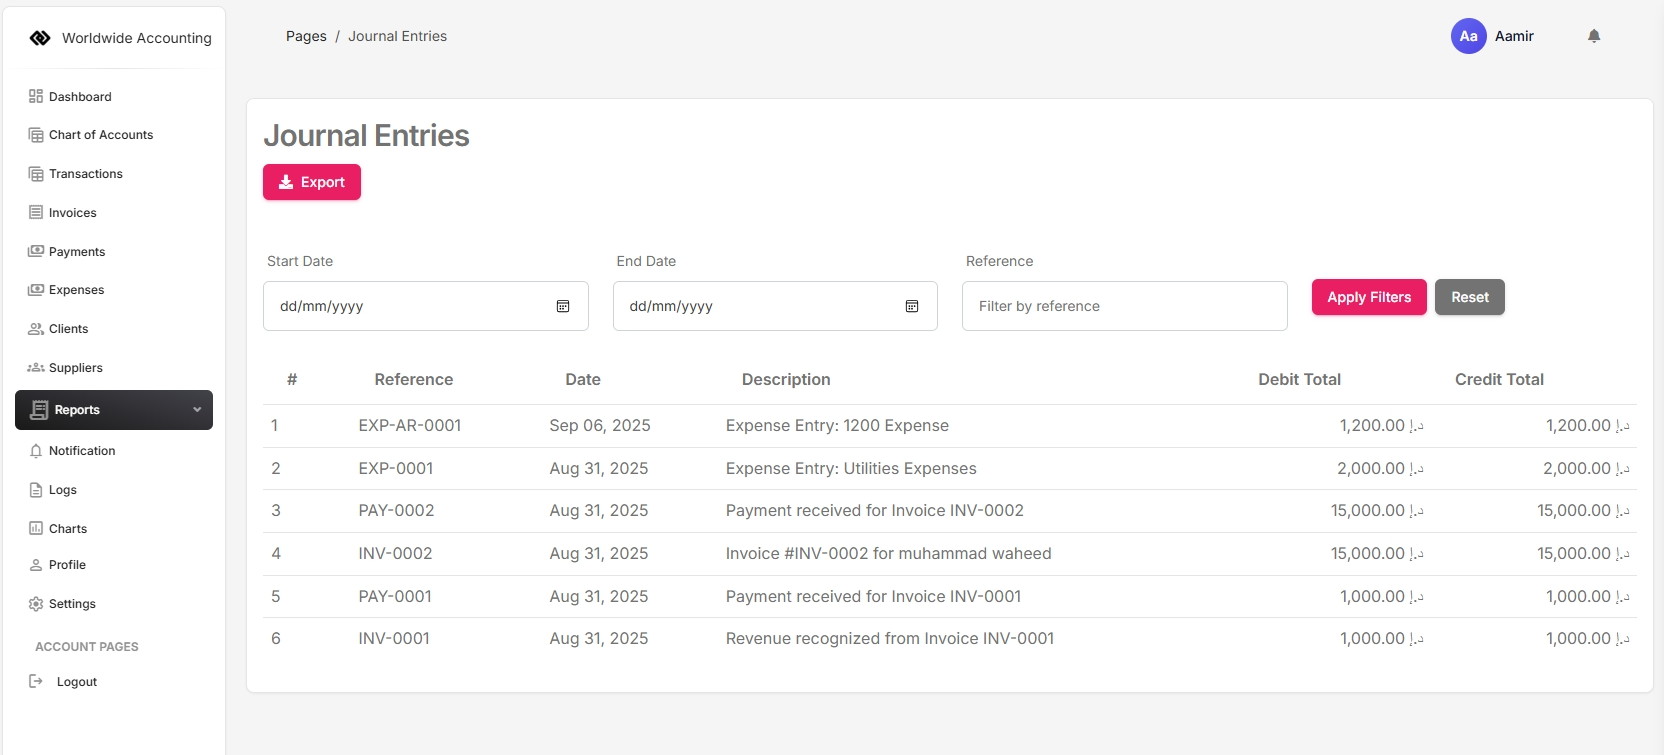This screenshot has height=755, width=1664.
Task: Focus the Filter by reference field
Action: point(1124,306)
